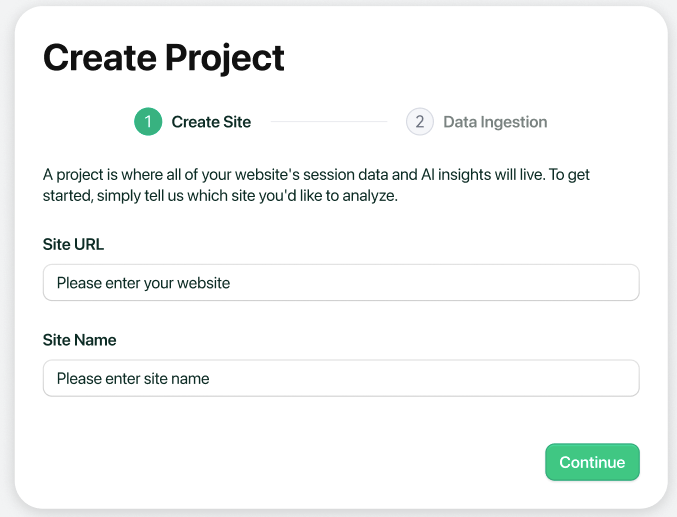Click the right end of Site Name box
The width and height of the screenshot is (677, 517).
click(x=620, y=378)
